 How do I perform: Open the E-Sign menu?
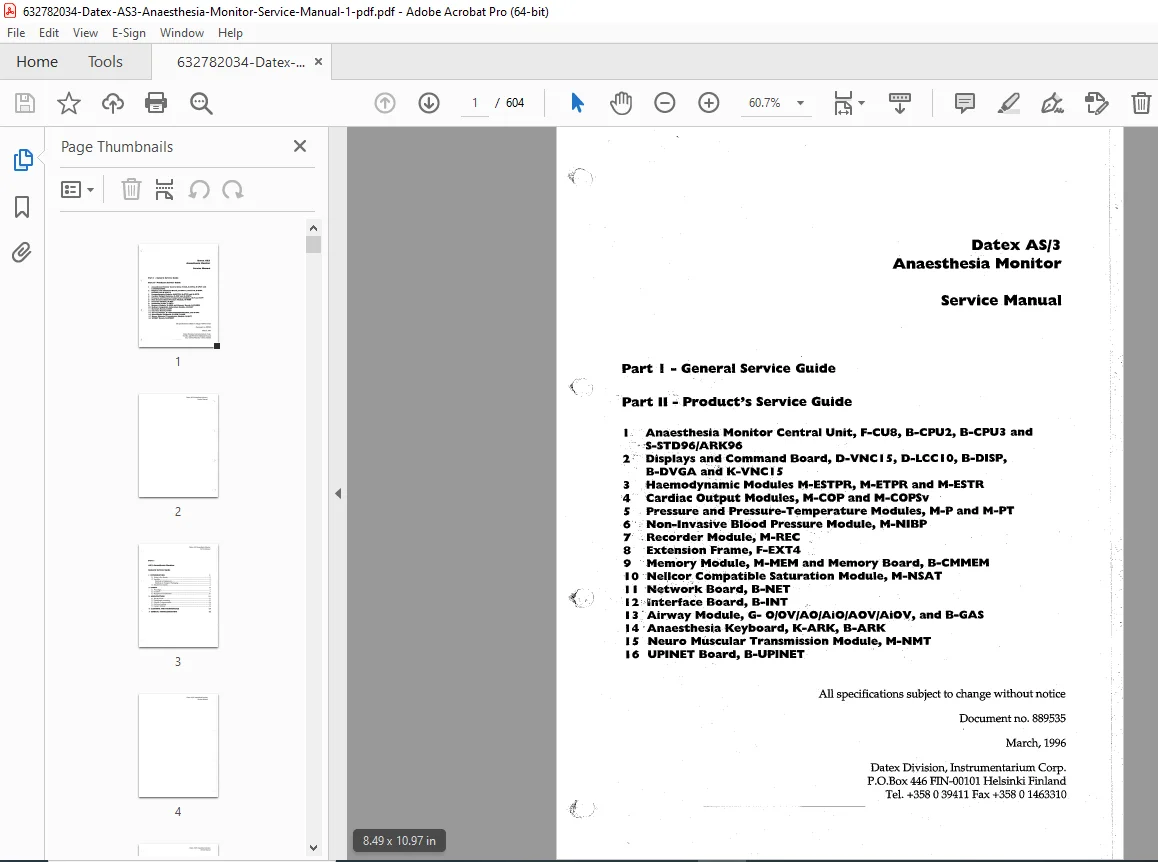tap(129, 33)
